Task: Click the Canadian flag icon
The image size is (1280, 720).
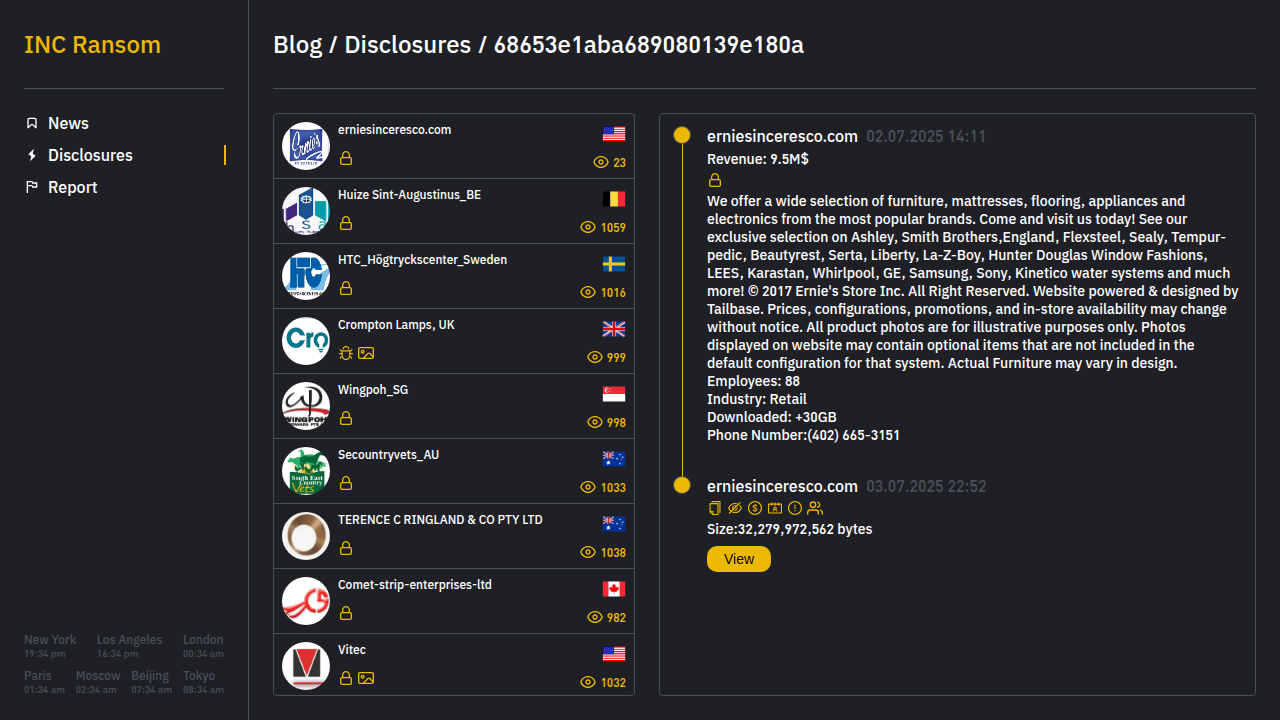Action: click(x=614, y=589)
